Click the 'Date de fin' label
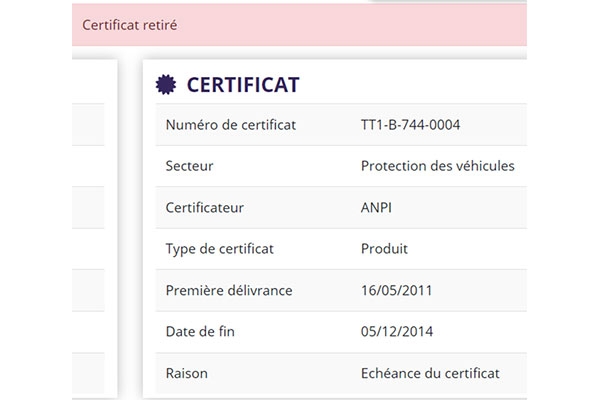The height and width of the screenshot is (400, 600). click(x=200, y=332)
